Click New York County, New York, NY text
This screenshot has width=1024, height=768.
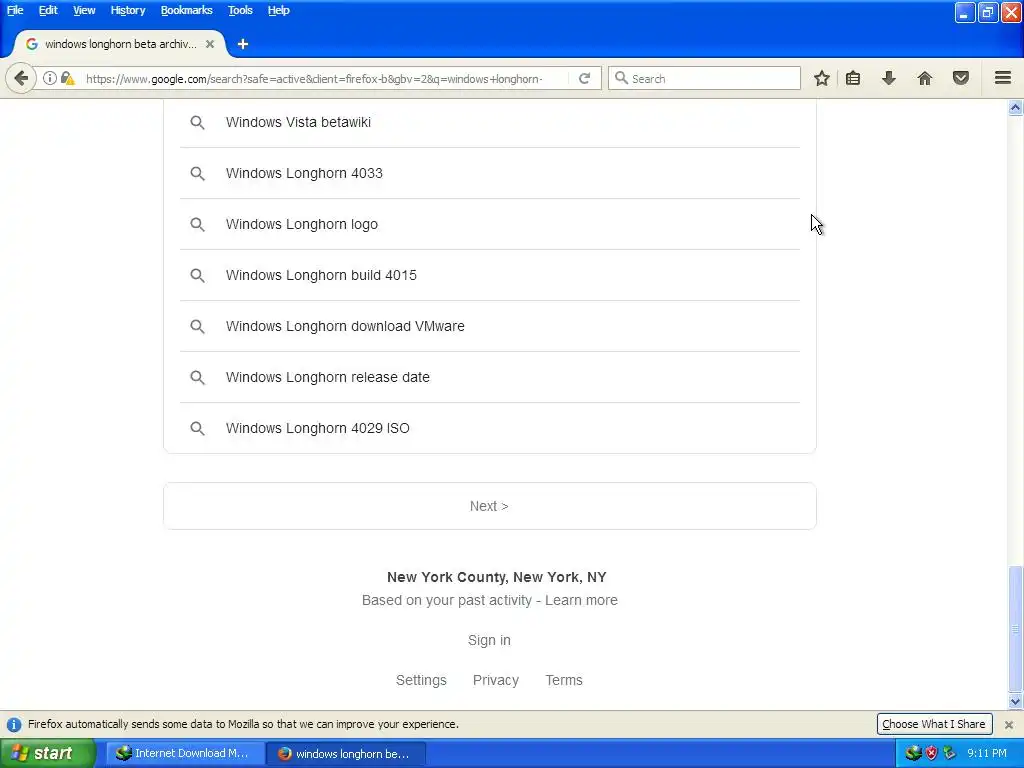496,577
